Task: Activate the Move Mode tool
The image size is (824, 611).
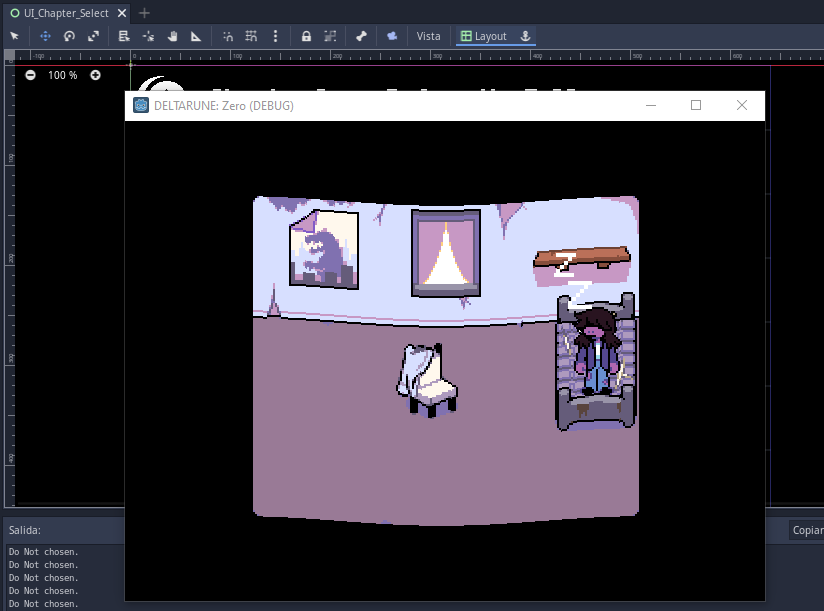Action: point(45,36)
